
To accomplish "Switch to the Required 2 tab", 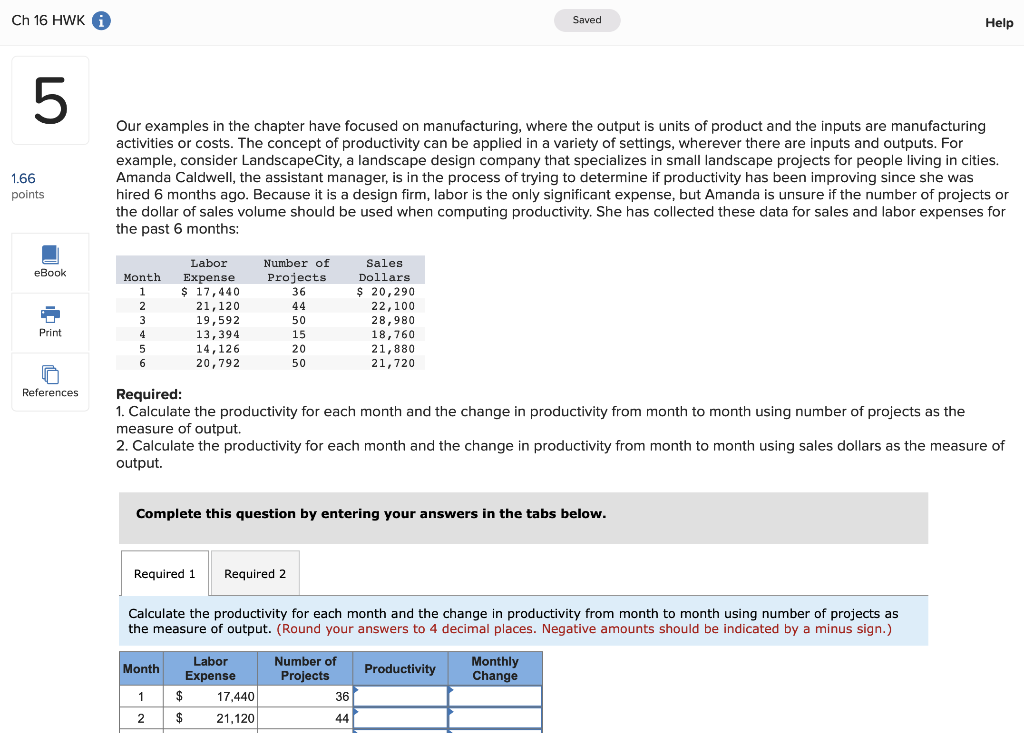I will [x=255, y=573].
